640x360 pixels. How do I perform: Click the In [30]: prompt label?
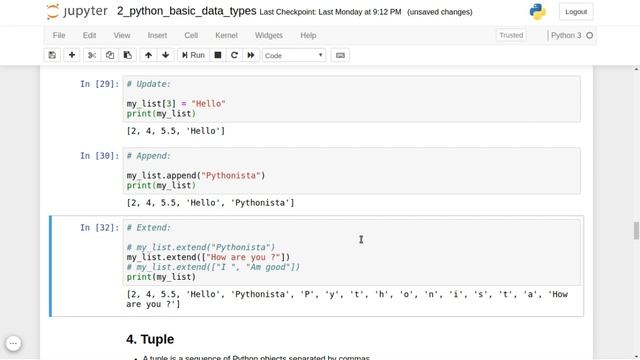(x=100, y=156)
